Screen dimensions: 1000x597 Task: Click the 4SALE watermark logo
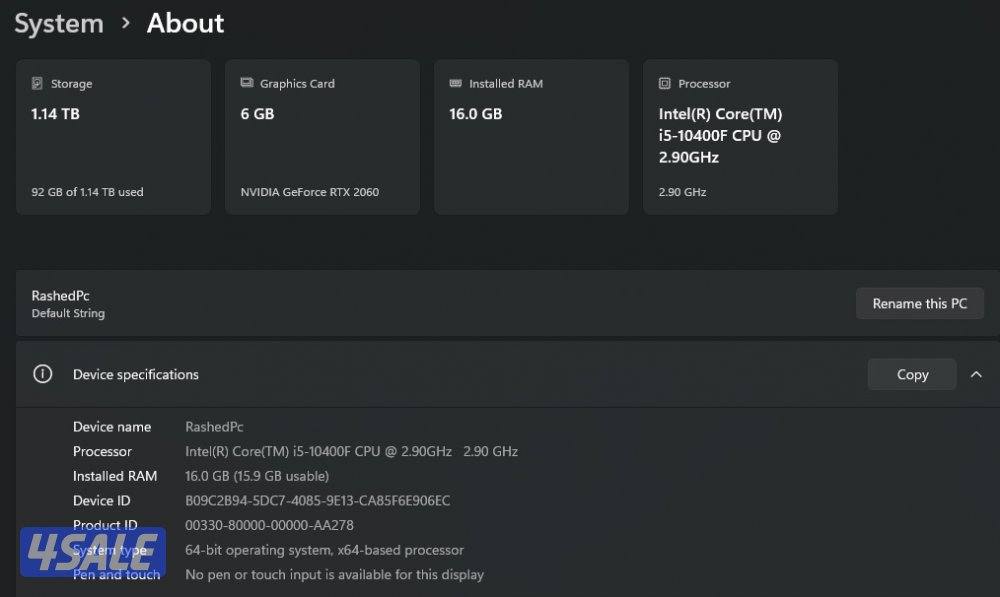pyautogui.click(x=92, y=552)
